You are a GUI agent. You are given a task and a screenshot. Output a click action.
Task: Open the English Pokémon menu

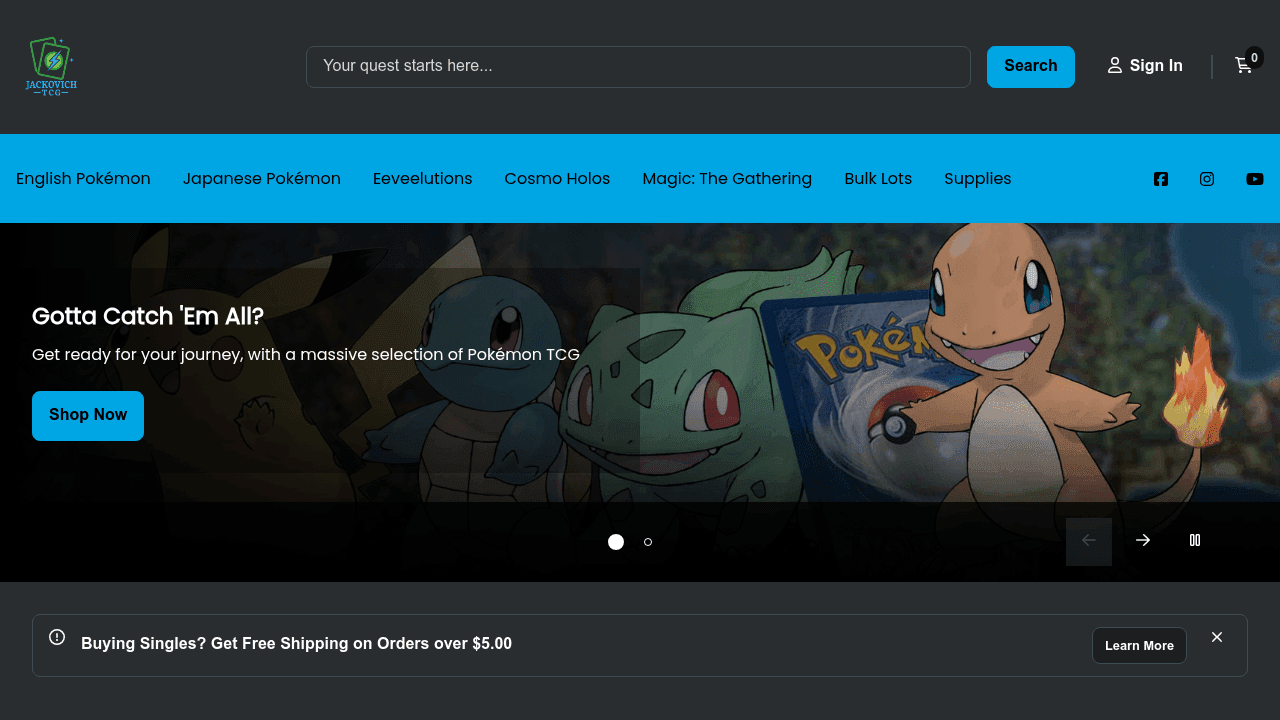pos(83,179)
